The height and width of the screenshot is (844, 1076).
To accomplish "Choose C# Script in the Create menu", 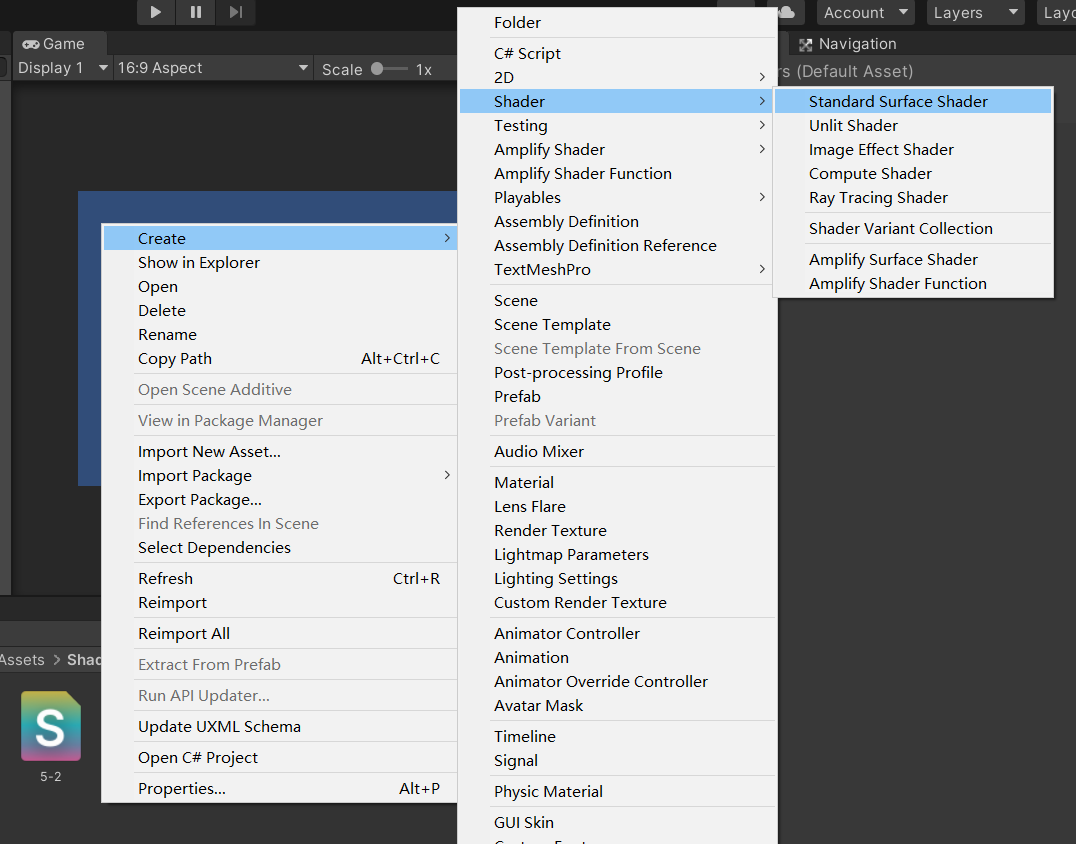I will coord(618,54).
